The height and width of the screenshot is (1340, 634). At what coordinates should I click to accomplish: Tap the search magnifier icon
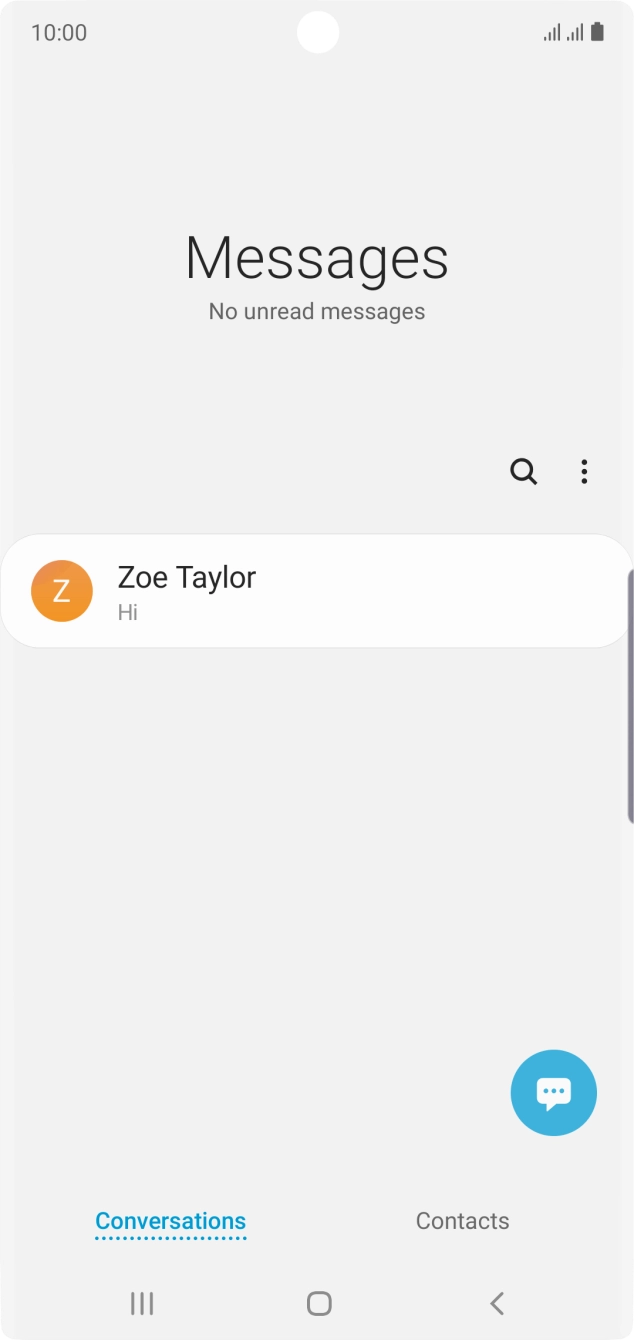tap(523, 471)
